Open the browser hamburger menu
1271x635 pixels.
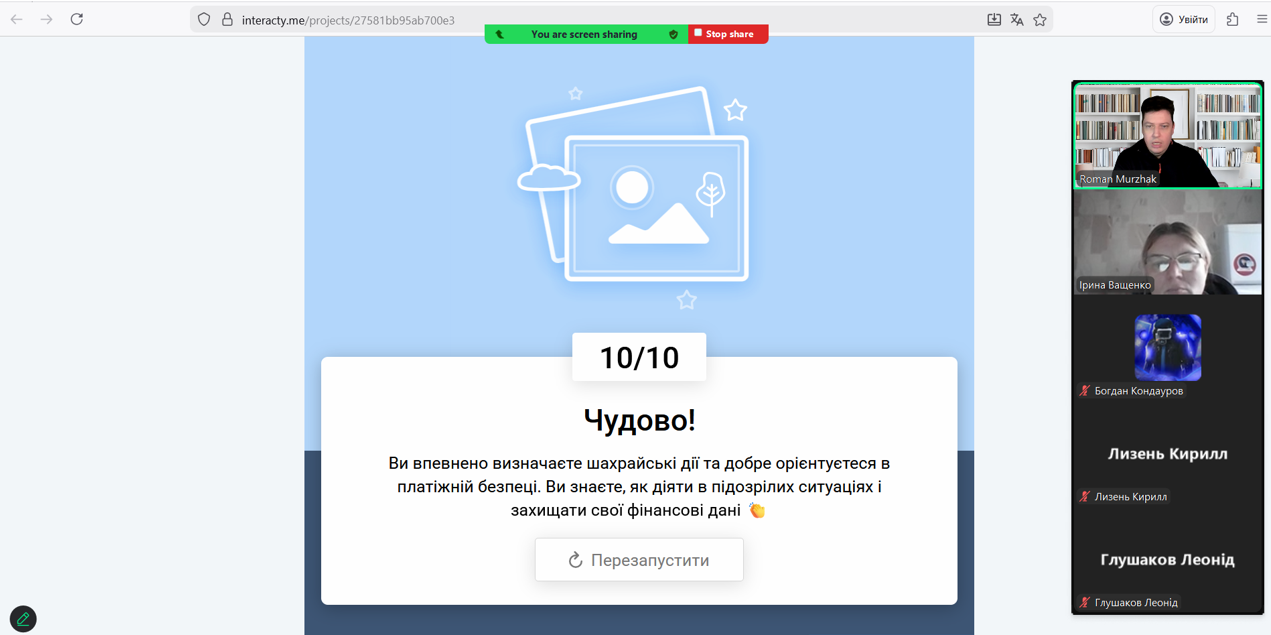tap(1261, 19)
